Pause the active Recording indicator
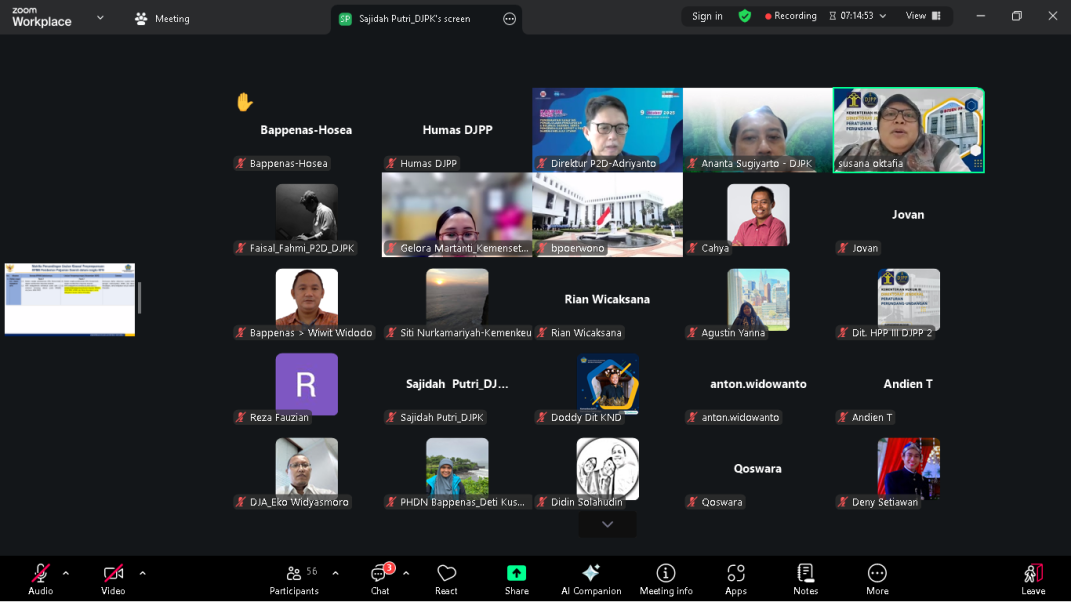1071x602 pixels. coord(789,16)
